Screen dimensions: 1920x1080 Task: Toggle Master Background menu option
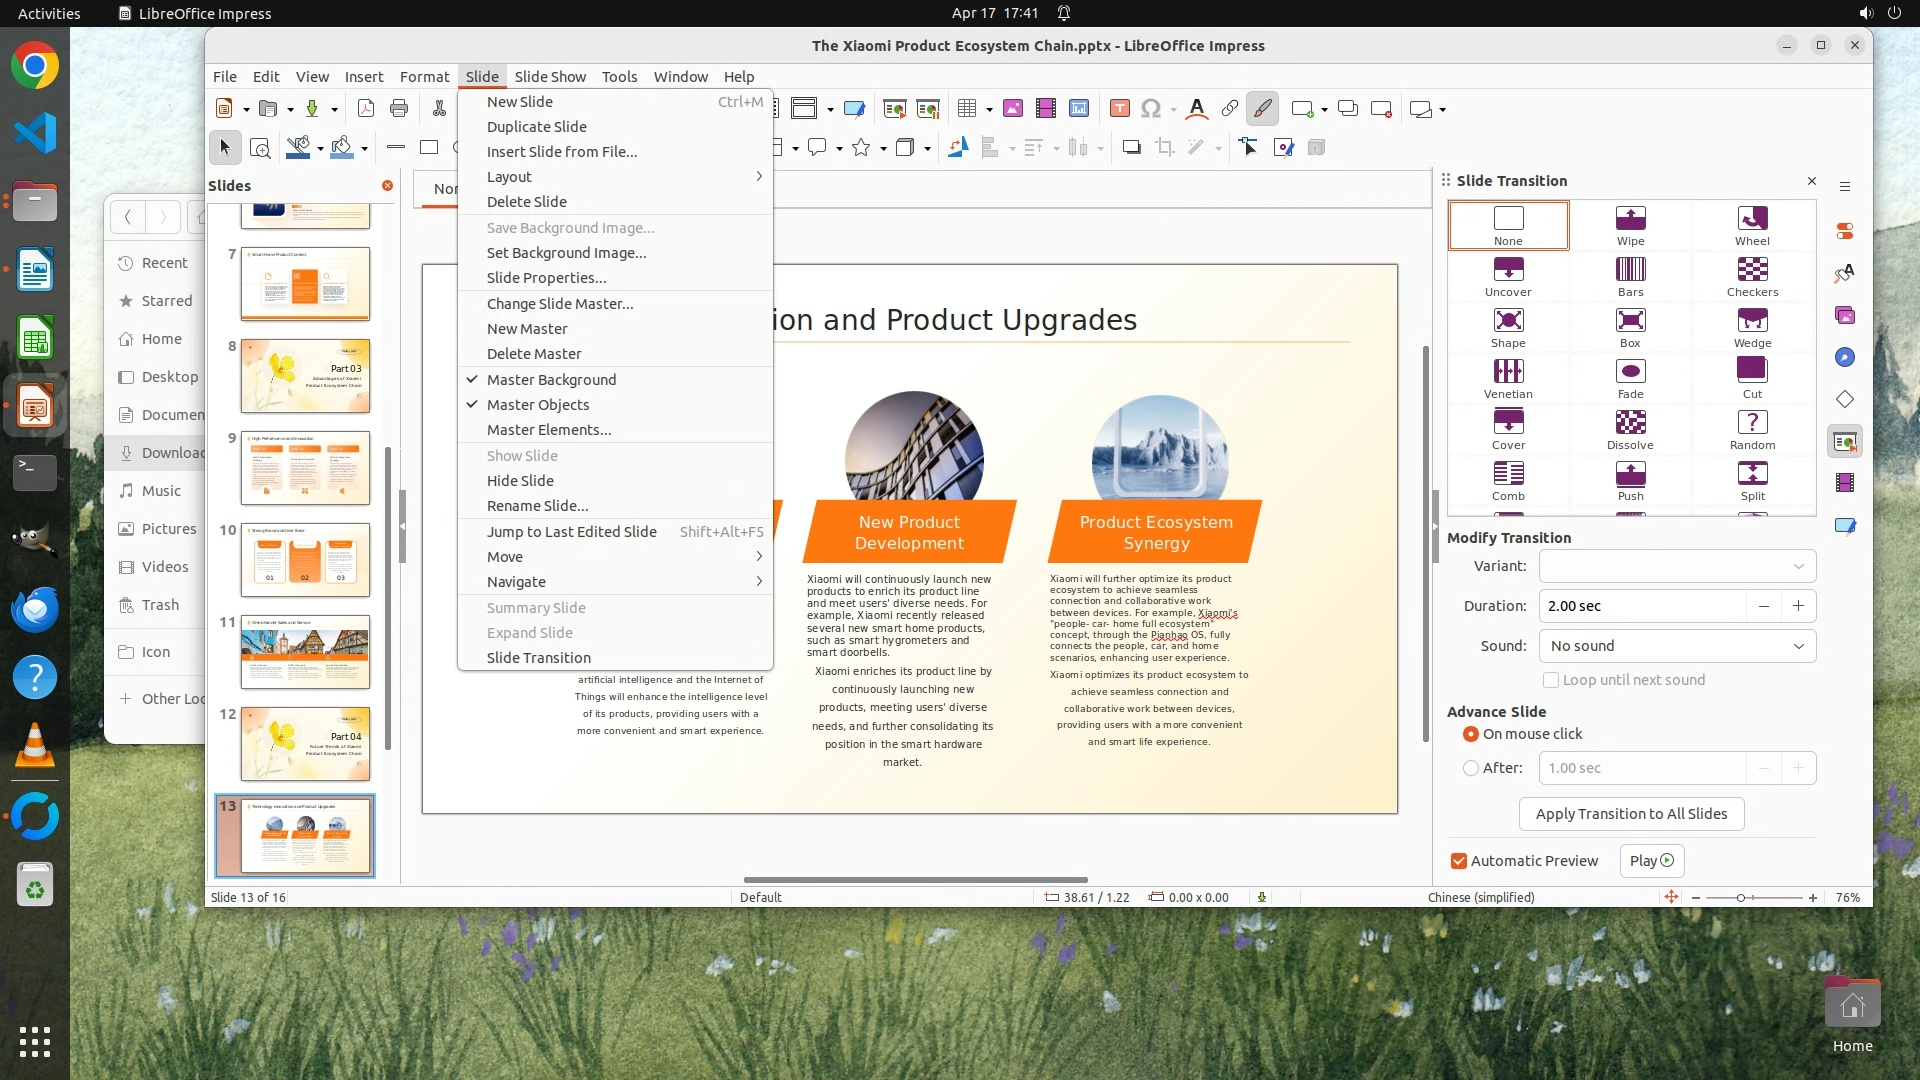551,380
